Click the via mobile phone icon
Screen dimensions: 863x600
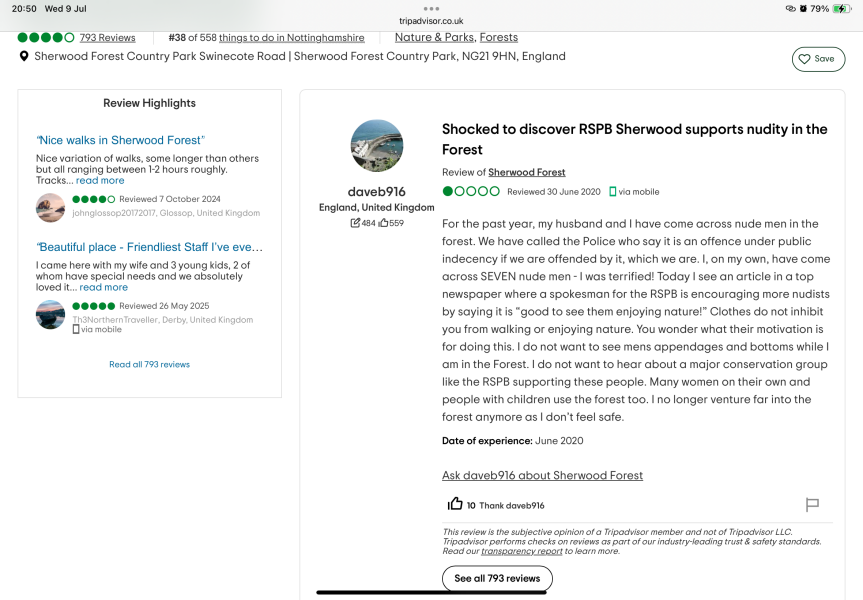[x=613, y=192]
